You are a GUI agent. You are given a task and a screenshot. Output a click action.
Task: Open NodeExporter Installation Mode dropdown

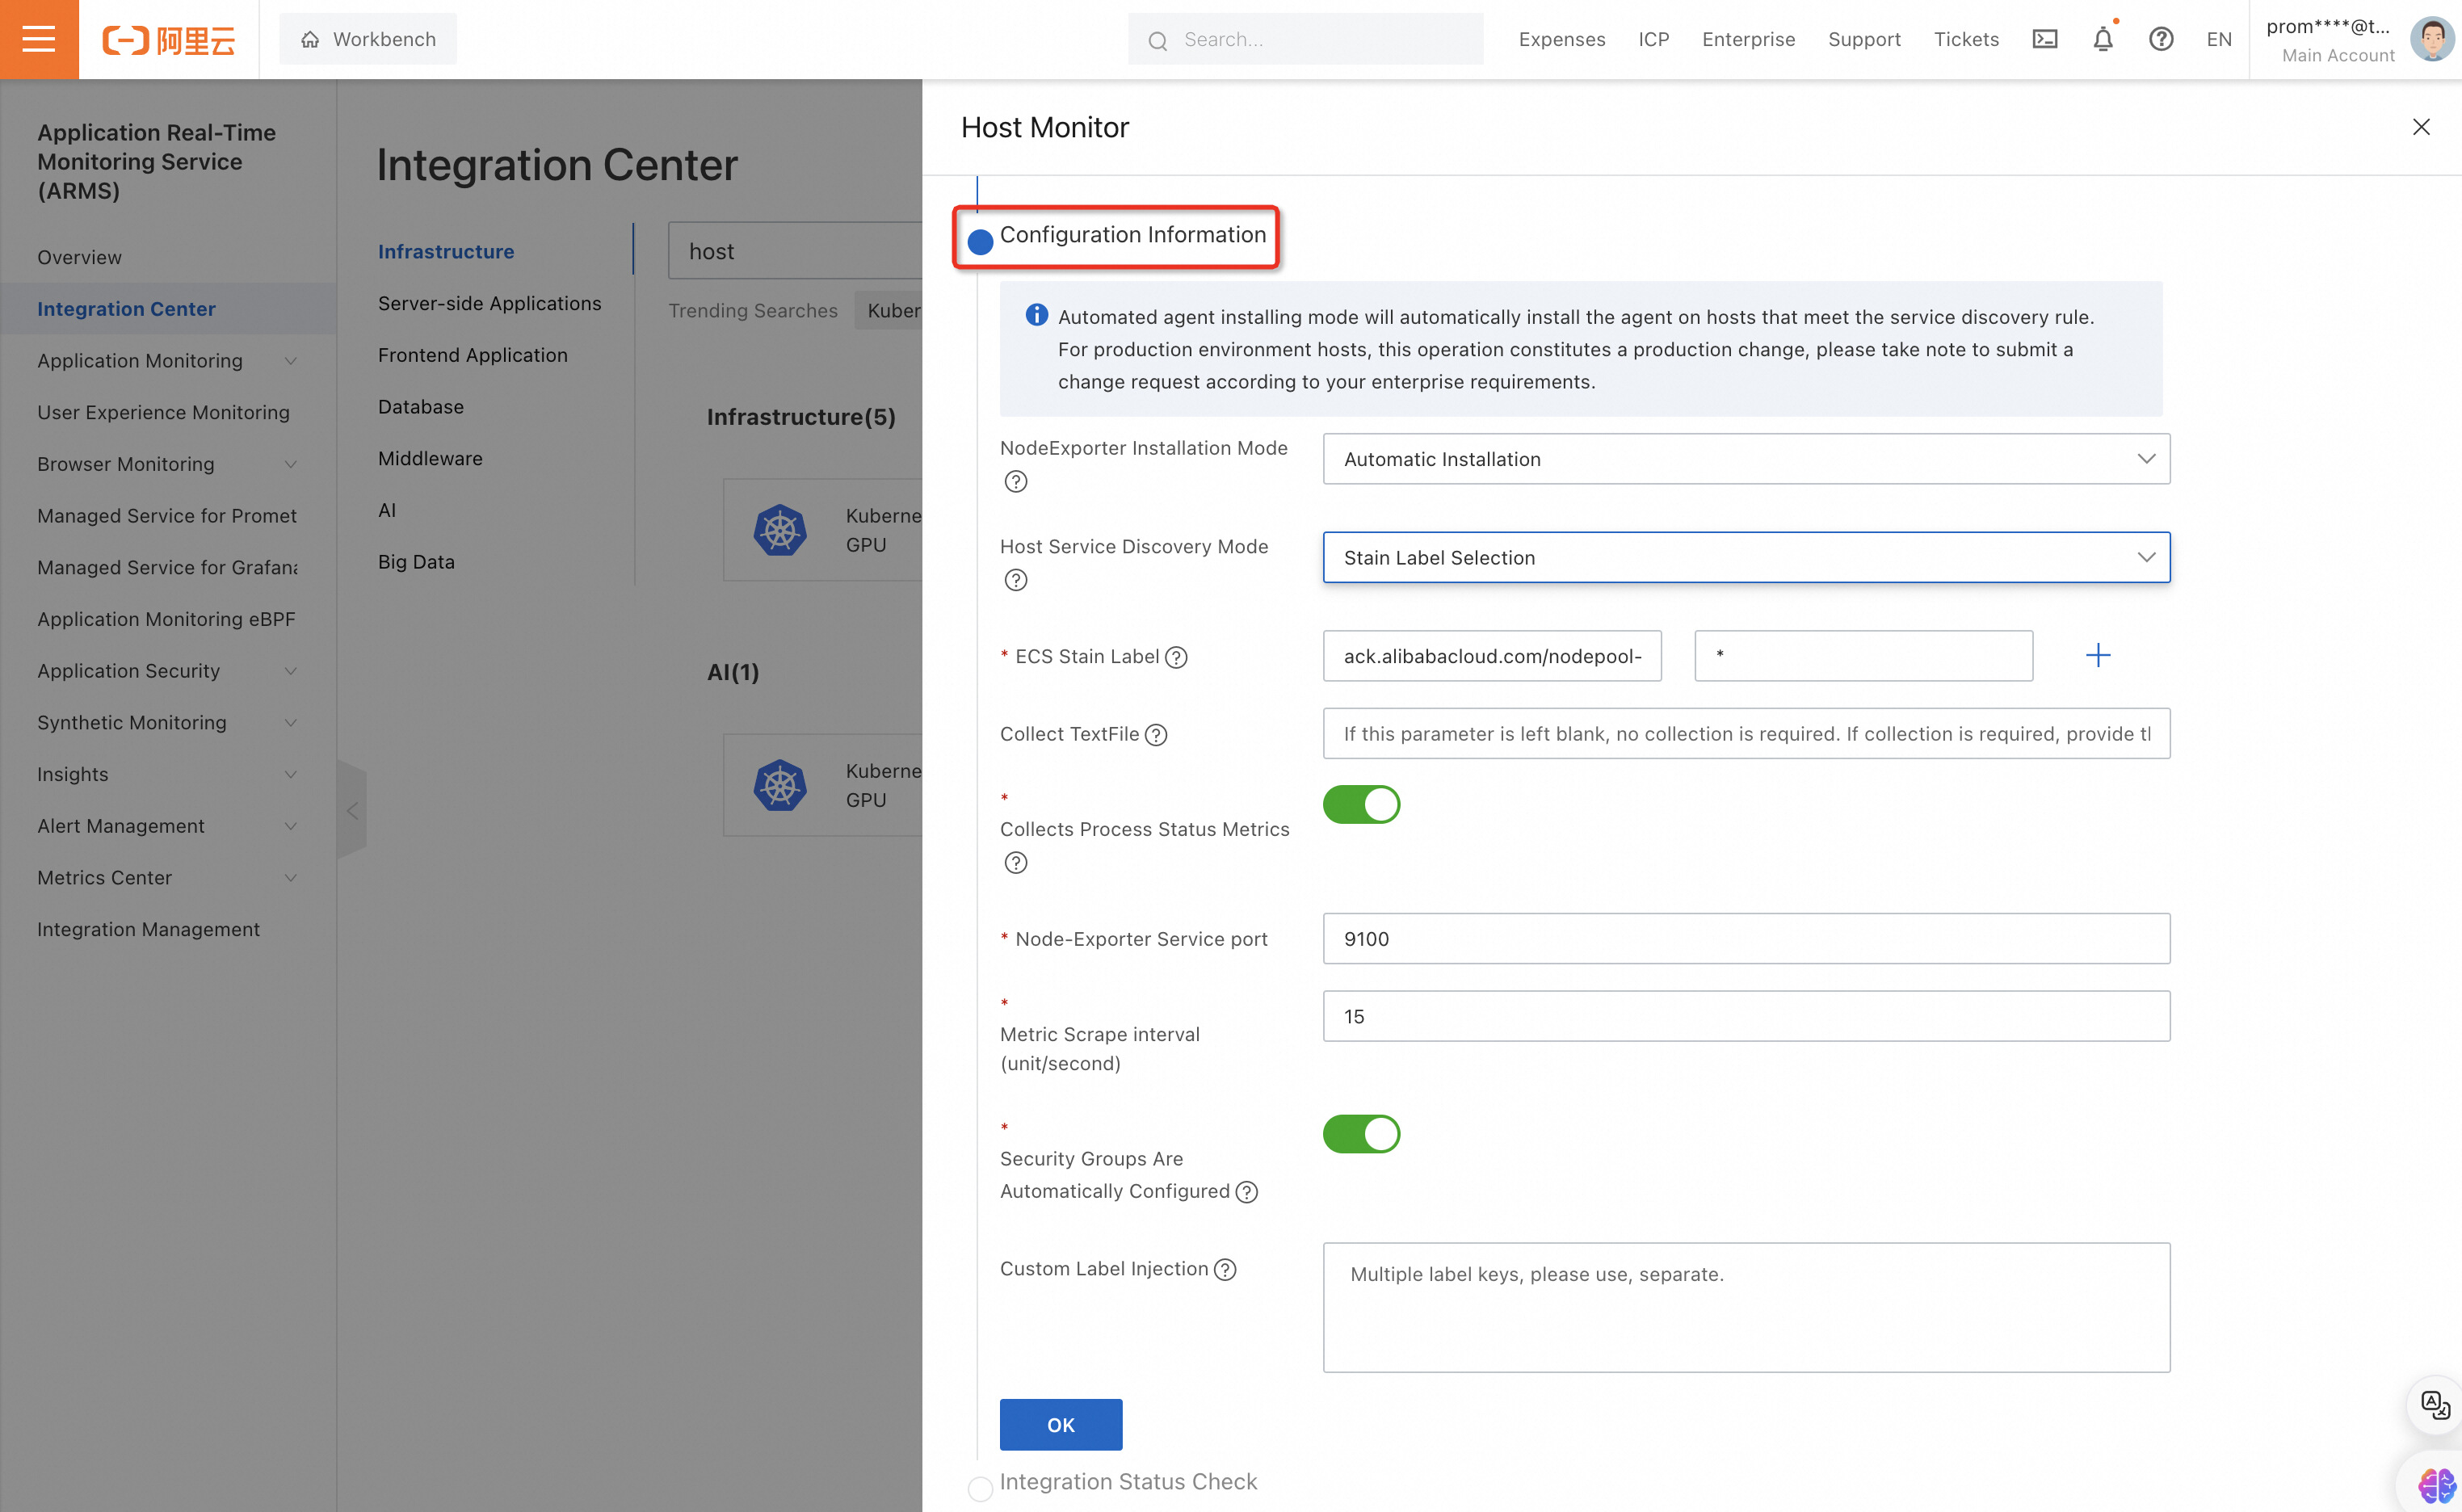click(x=1746, y=459)
